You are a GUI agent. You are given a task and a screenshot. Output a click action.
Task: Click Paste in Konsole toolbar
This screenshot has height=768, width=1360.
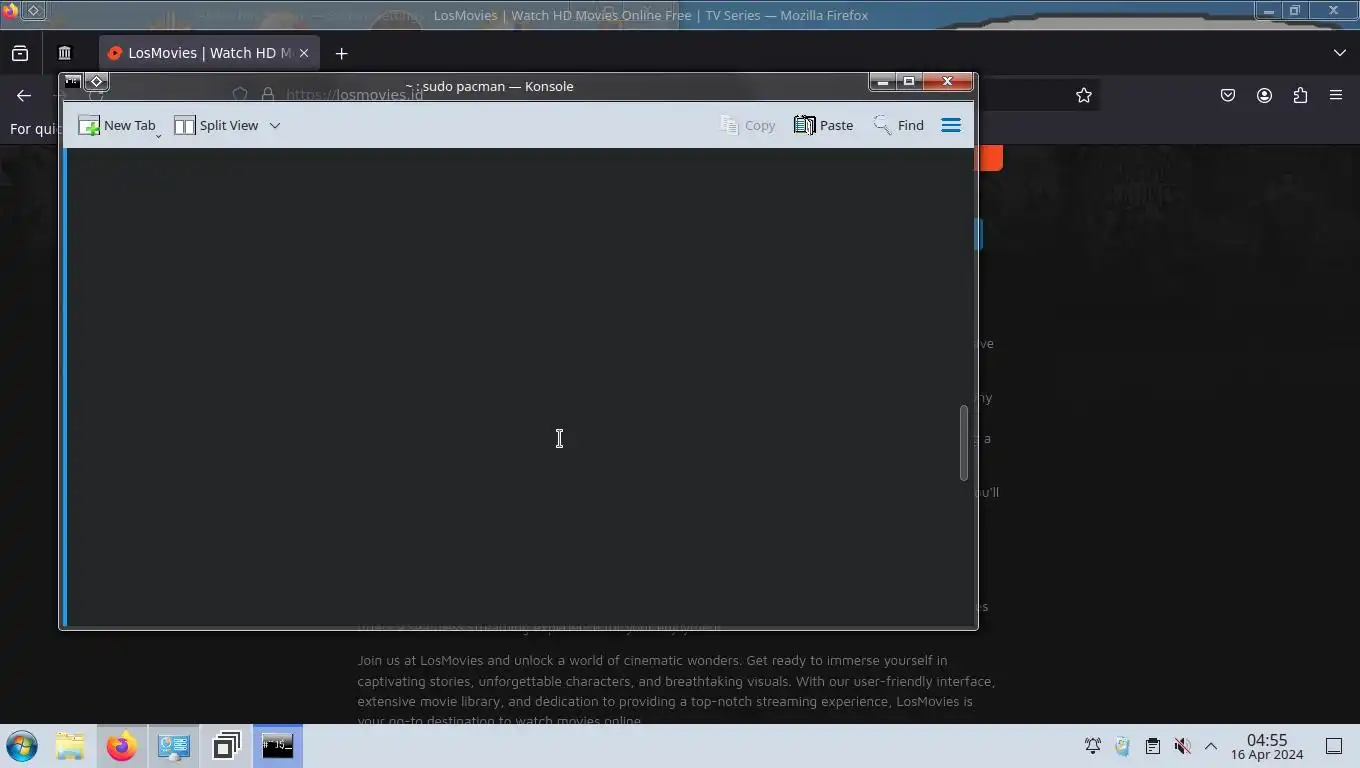823,125
